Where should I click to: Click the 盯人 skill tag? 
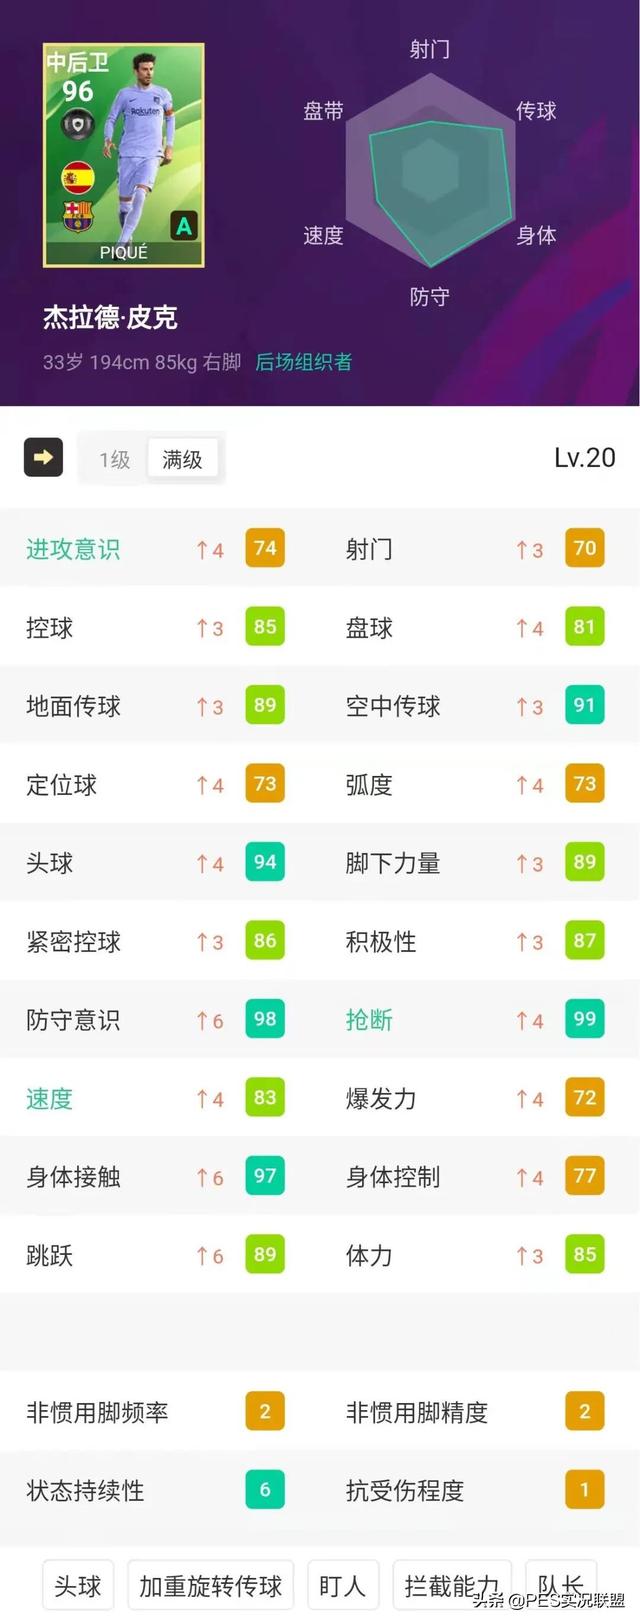point(342,1585)
